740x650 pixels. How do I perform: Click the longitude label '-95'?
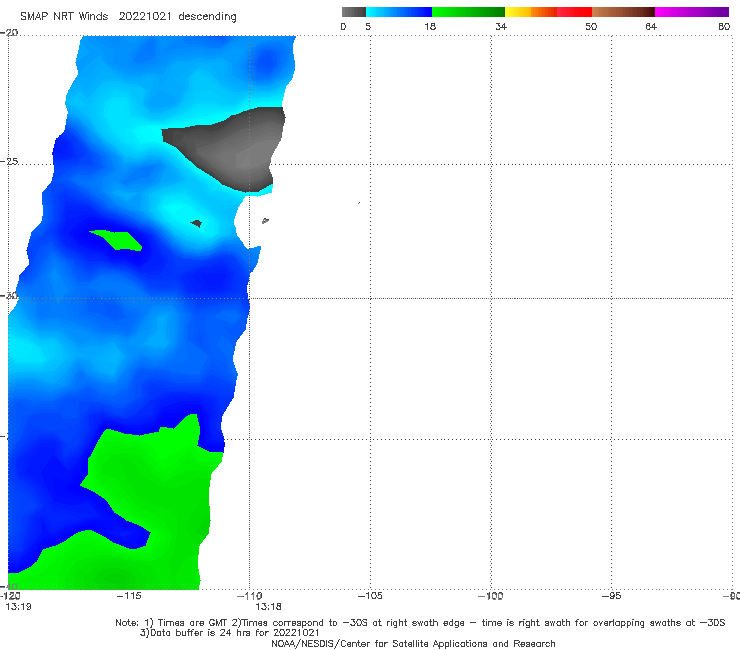coord(611,596)
